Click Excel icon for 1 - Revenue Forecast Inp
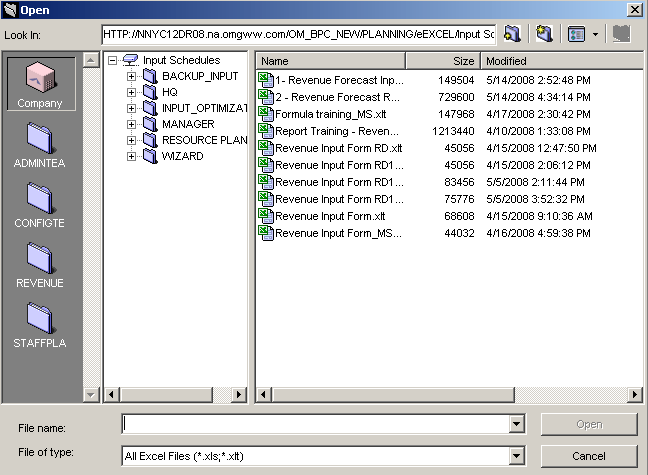The width and height of the screenshot is (648, 475). pos(266,80)
